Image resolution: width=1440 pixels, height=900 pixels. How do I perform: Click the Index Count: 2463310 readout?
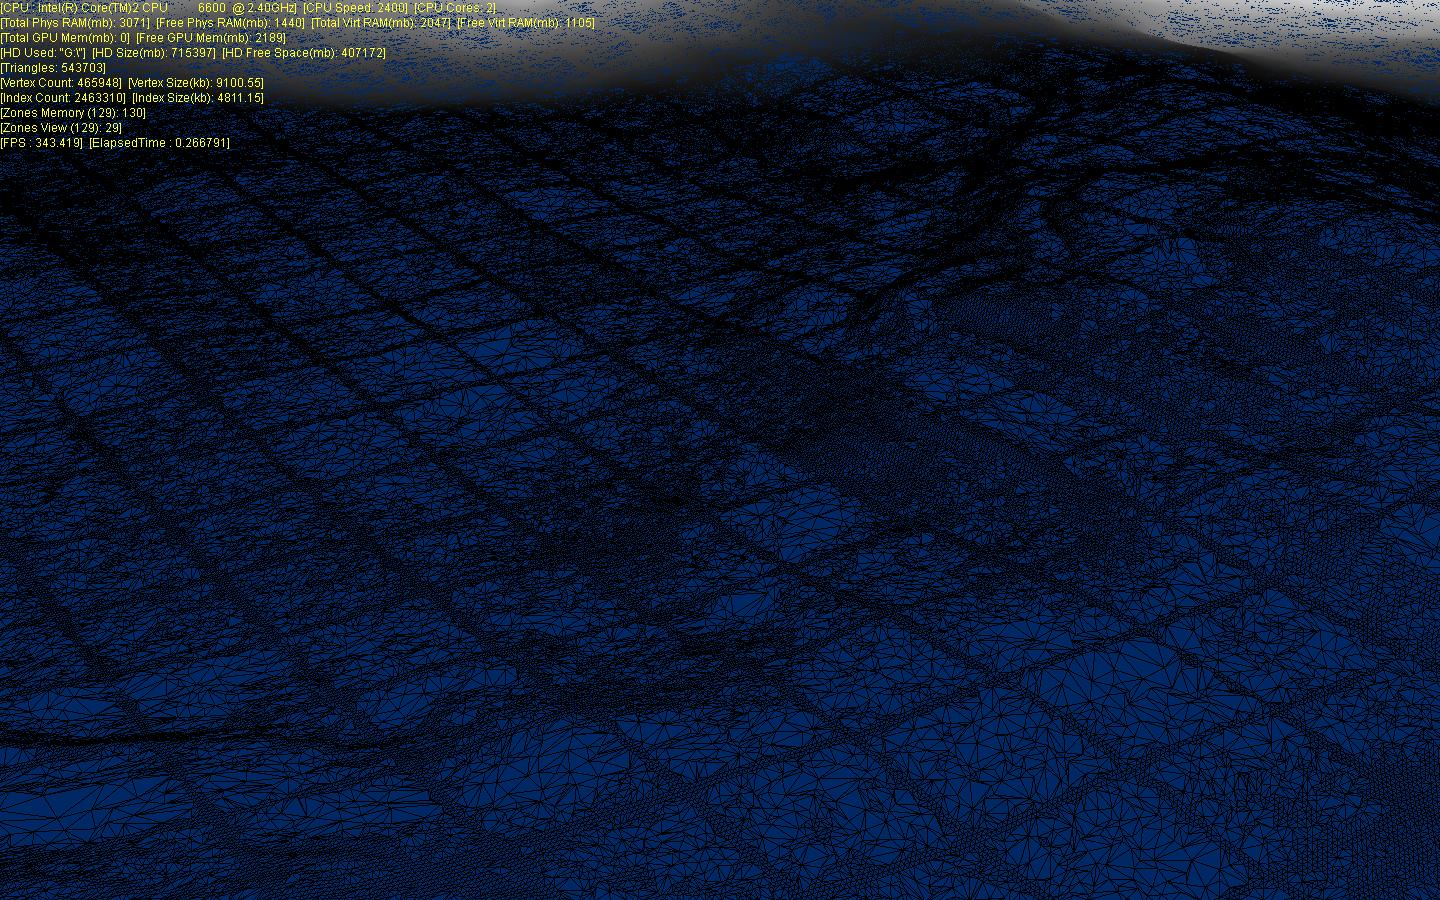[63, 98]
